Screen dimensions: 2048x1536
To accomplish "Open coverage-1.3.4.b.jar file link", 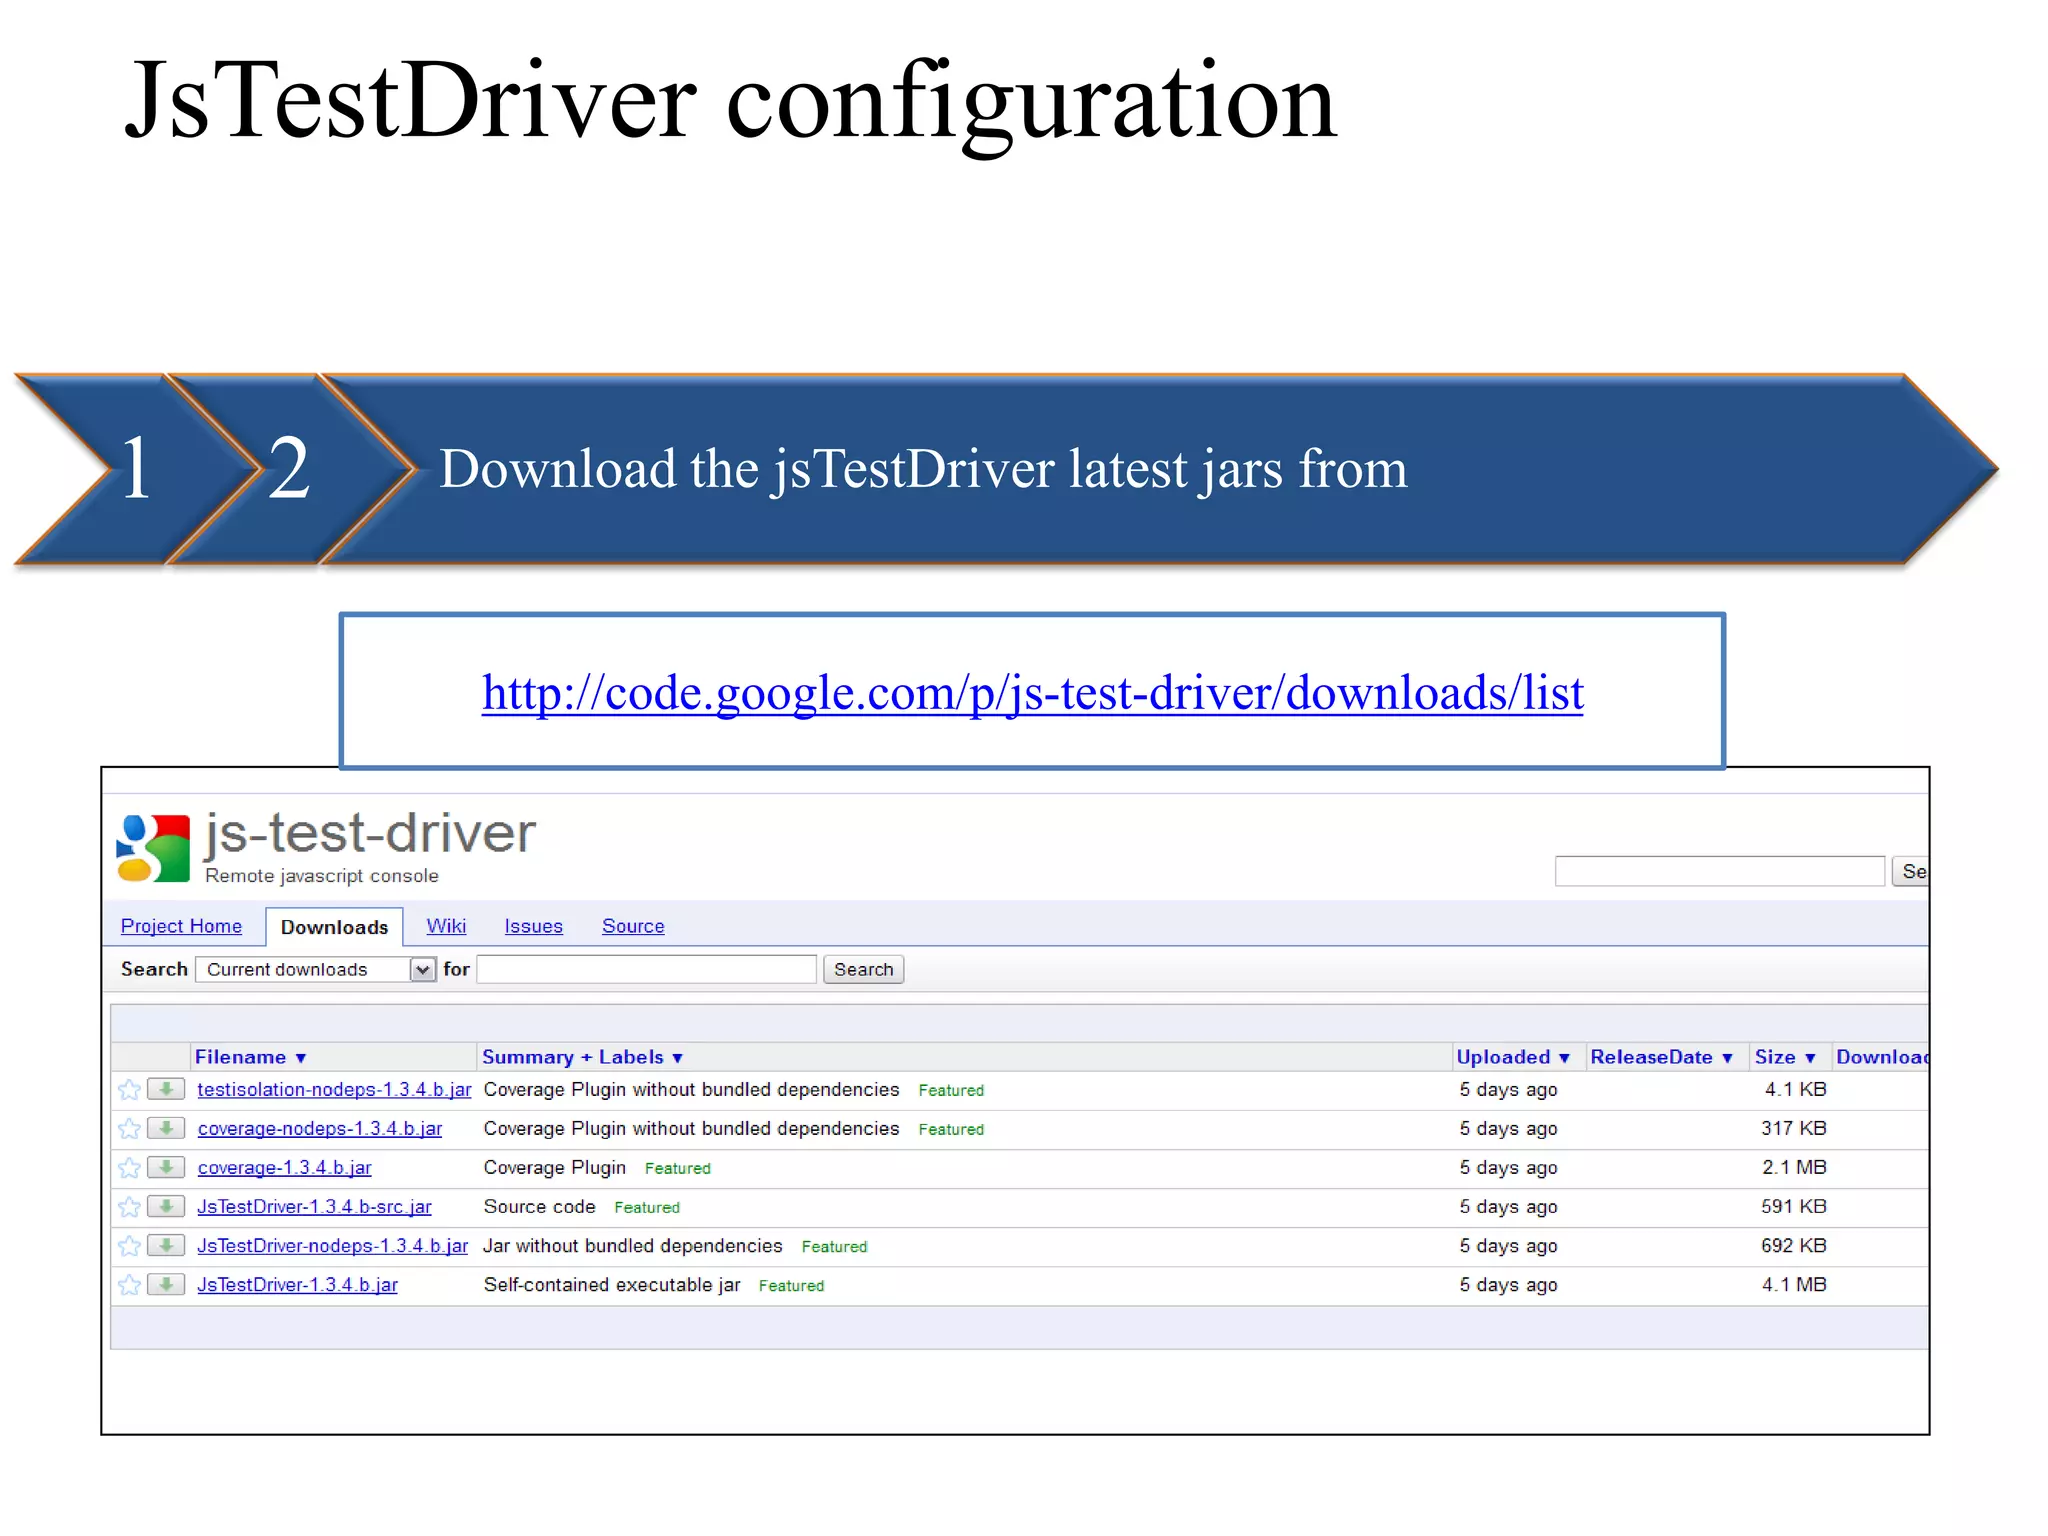I will pyautogui.click(x=284, y=1168).
